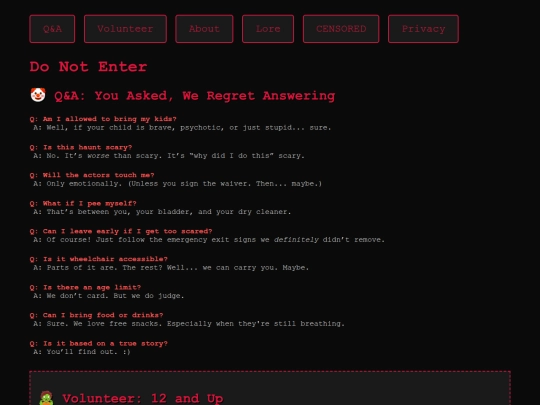The width and height of the screenshot is (540, 405).
Task: Click heading 'Q&A: You Asked, We Regret Answering'
Action: (195, 96)
